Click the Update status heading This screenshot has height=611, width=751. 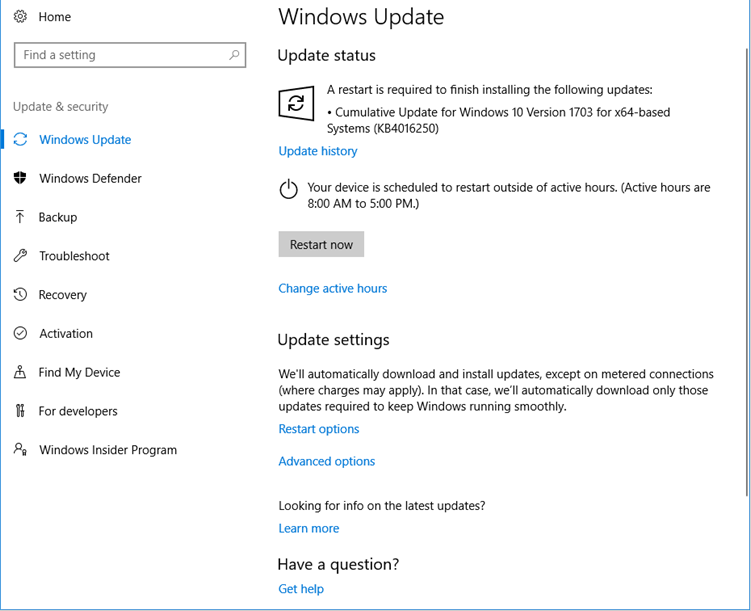click(327, 56)
